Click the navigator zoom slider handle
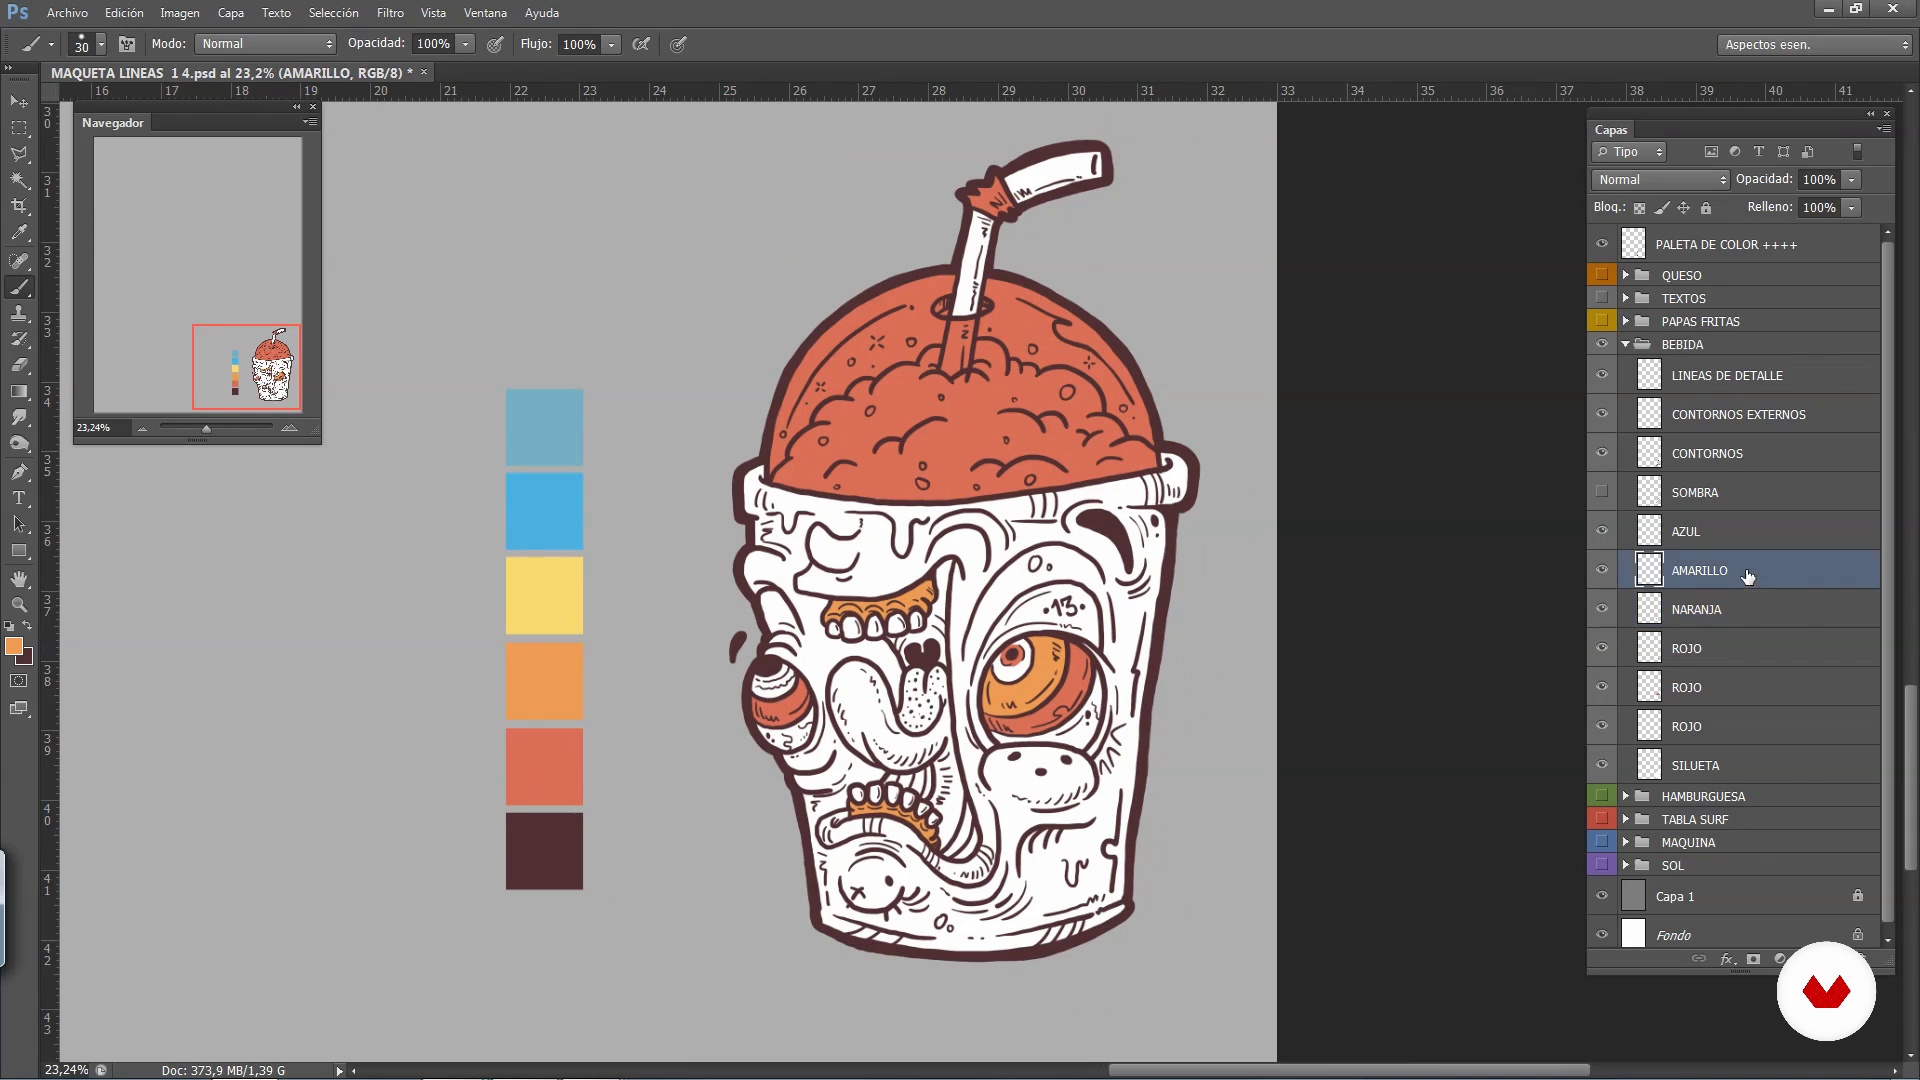Viewport: 1920px width, 1080px height. 206,428
